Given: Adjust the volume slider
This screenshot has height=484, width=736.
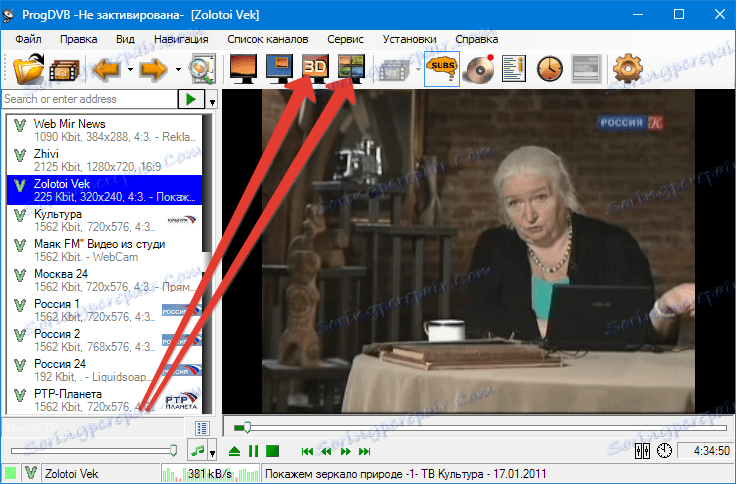Looking at the screenshot, I should point(94,451).
